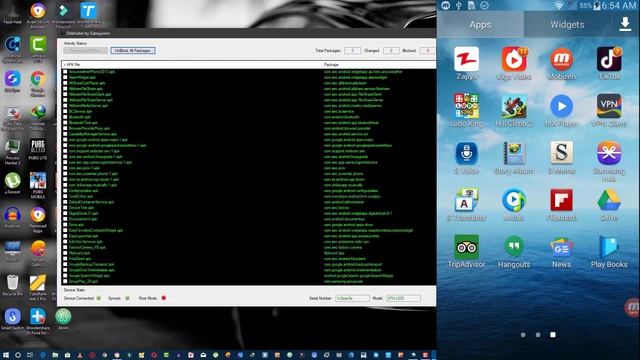Check the Flipboard.apk package checkbox
The height and width of the screenshot is (360, 640).
point(65,253)
